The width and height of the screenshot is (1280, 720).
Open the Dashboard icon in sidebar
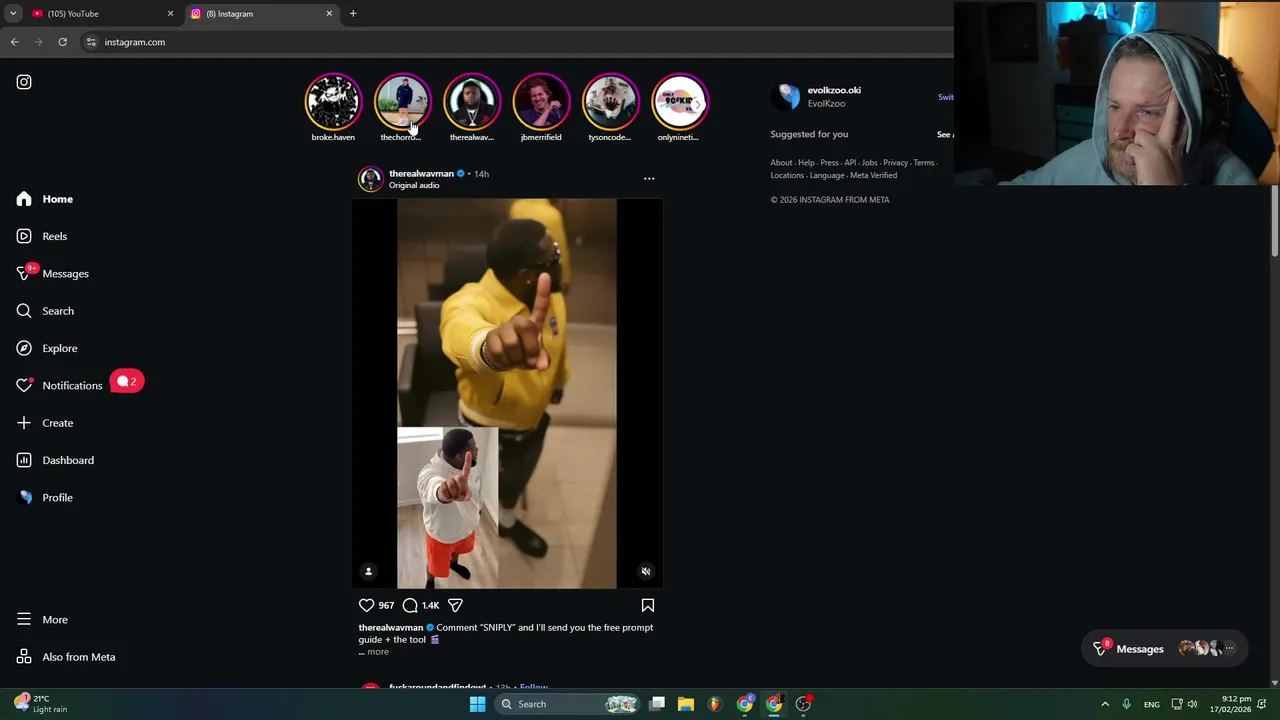pos(24,460)
